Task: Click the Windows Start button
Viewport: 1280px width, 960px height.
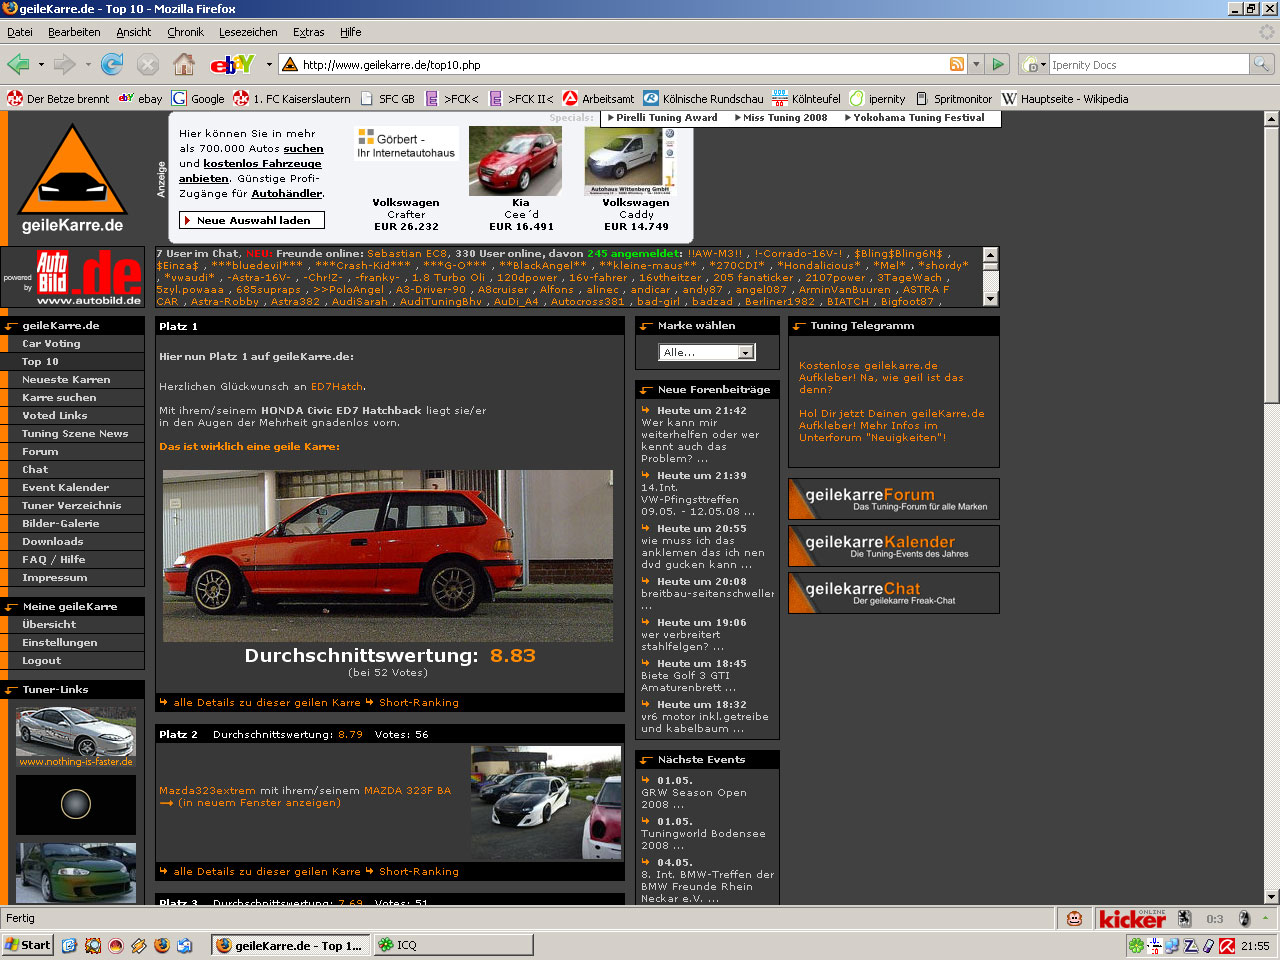Action: [28, 945]
